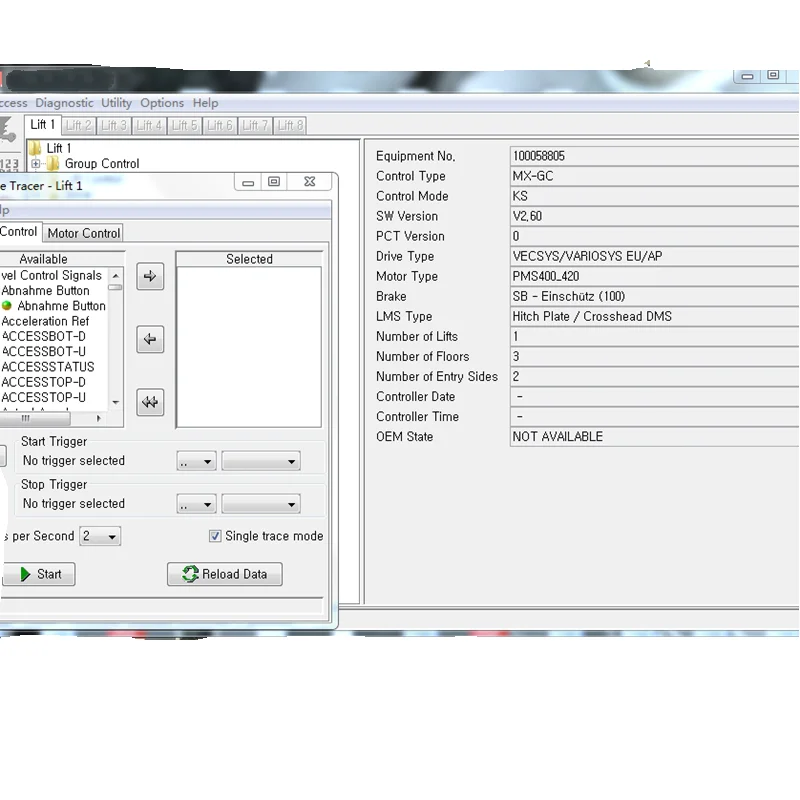This screenshot has height=800, width=800.
Task: Select ACCESSTOP-U signal
Action: pyautogui.click(x=43, y=397)
